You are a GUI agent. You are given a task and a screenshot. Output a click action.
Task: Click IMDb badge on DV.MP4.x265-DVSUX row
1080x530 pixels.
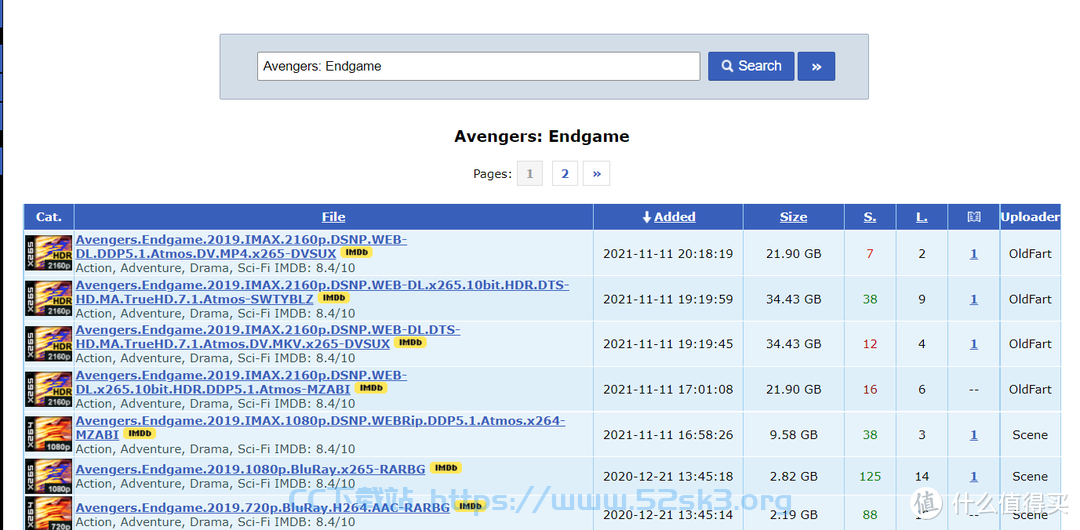[x=356, y=253]
